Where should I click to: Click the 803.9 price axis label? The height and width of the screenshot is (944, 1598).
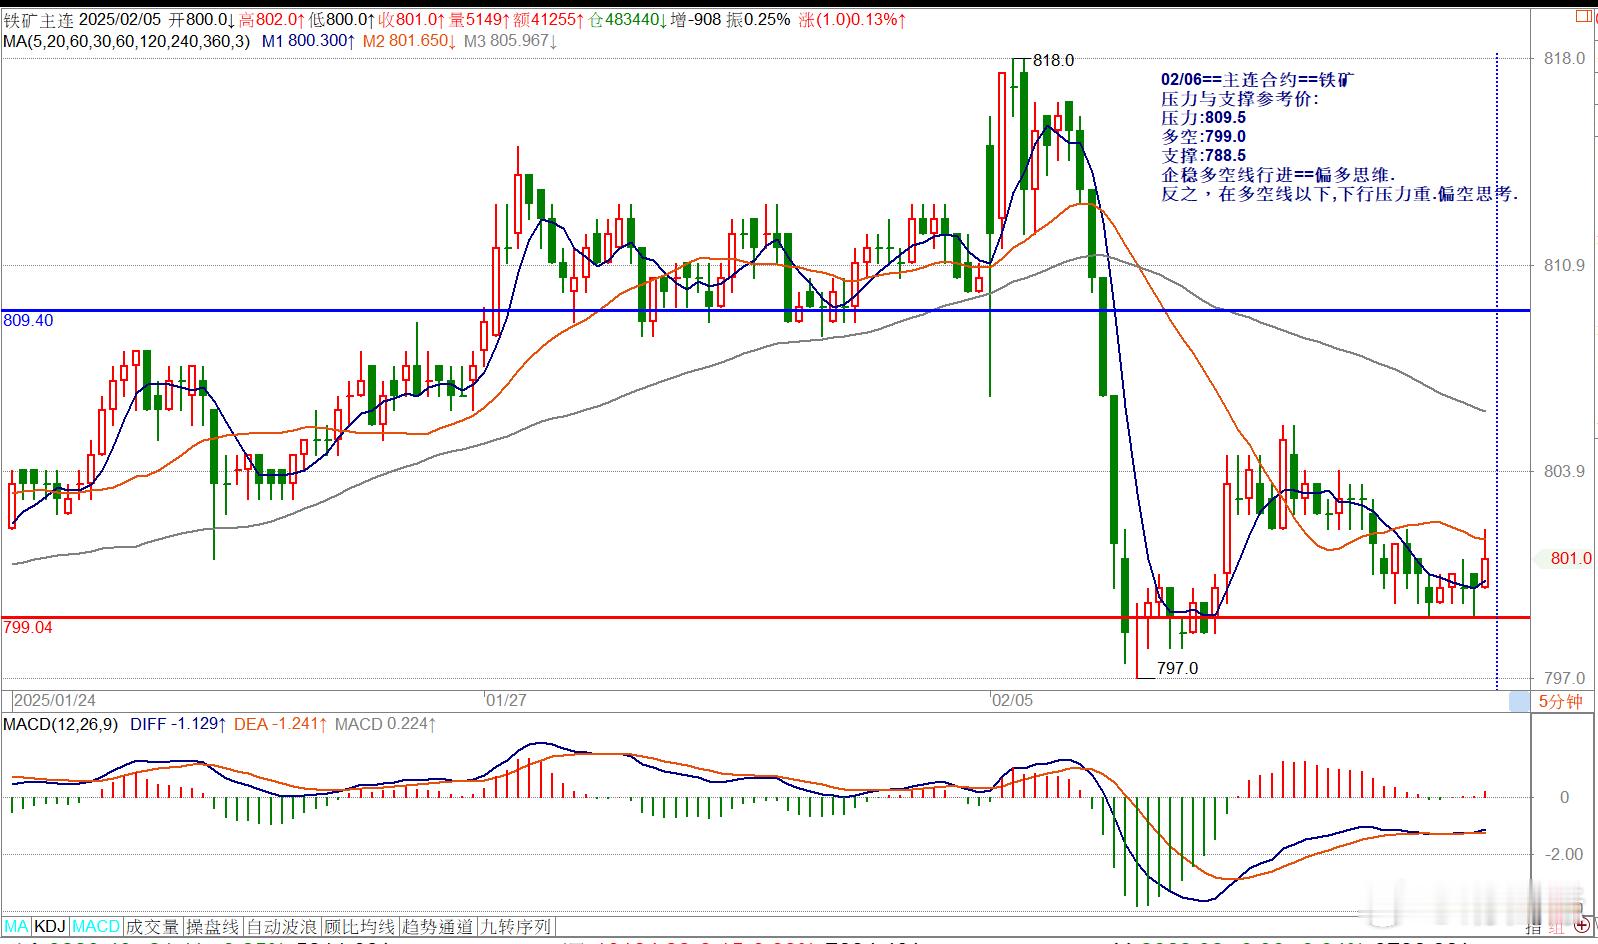pos(1565,471)
